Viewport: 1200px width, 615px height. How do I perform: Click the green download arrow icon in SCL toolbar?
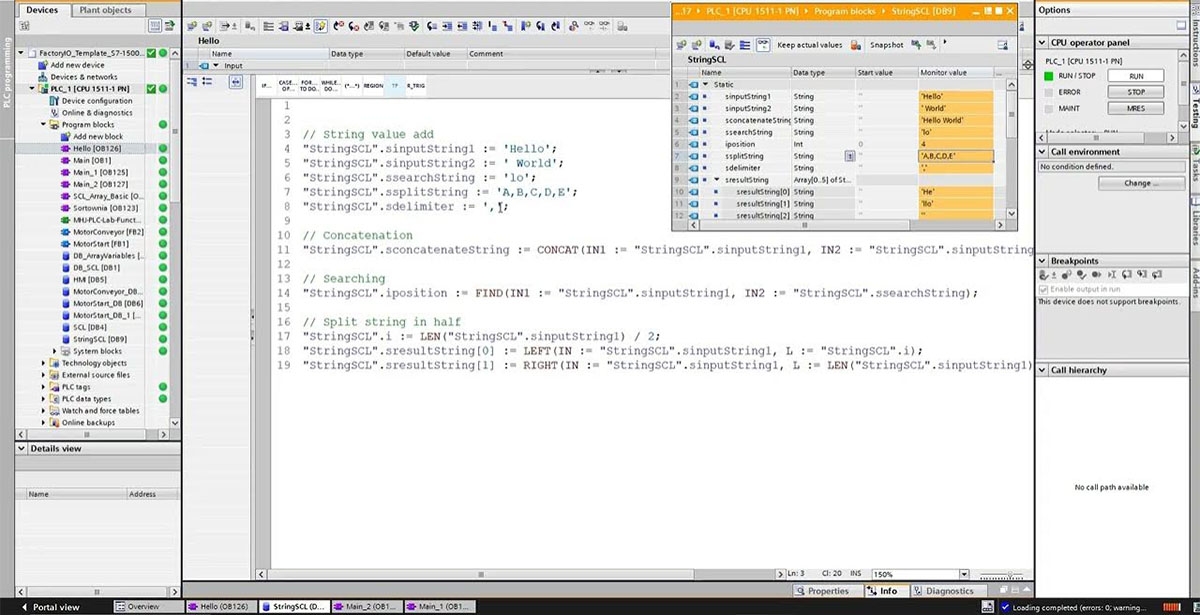click(x=415, y=26)
